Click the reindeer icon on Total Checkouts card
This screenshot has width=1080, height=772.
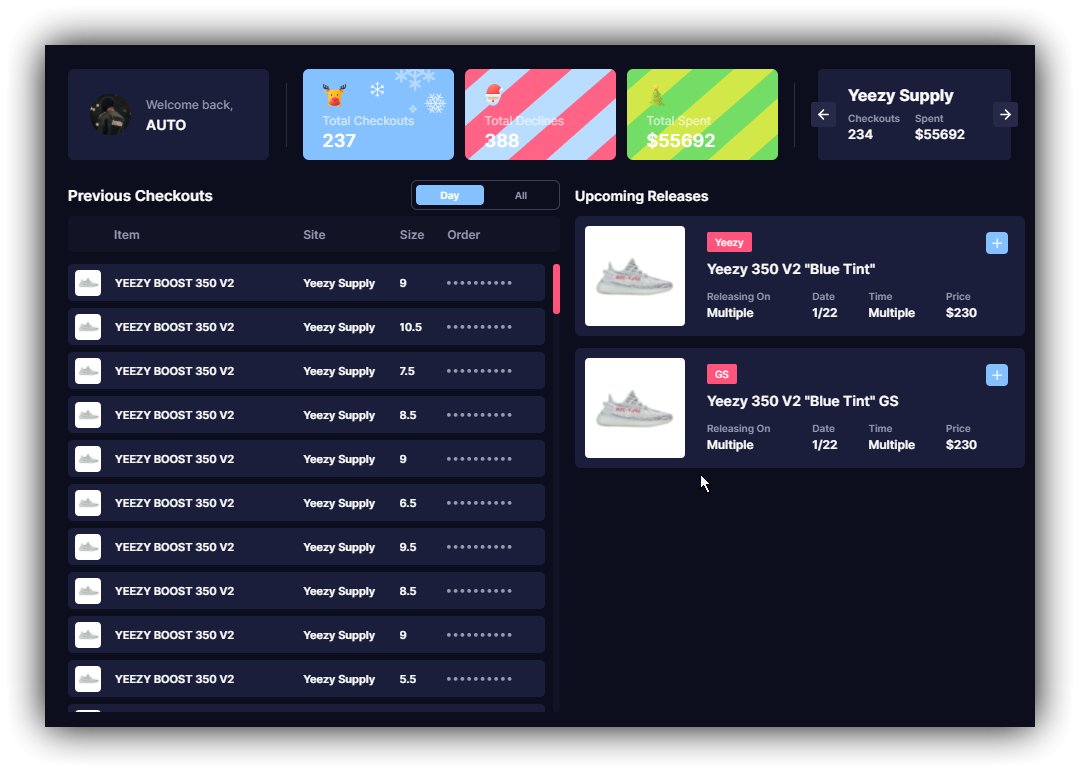click(x=335, y=94)
